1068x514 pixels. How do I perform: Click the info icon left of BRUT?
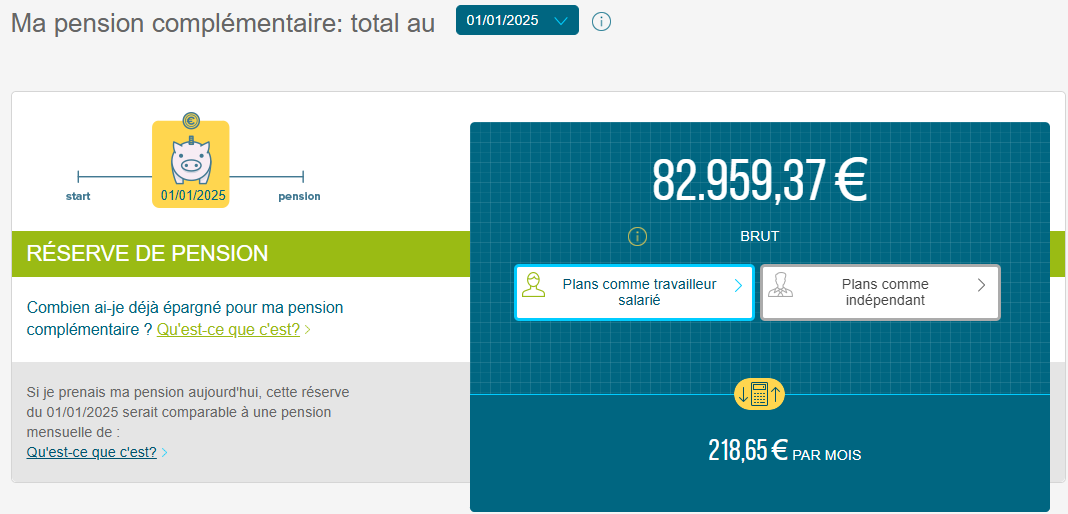point(637,237)
